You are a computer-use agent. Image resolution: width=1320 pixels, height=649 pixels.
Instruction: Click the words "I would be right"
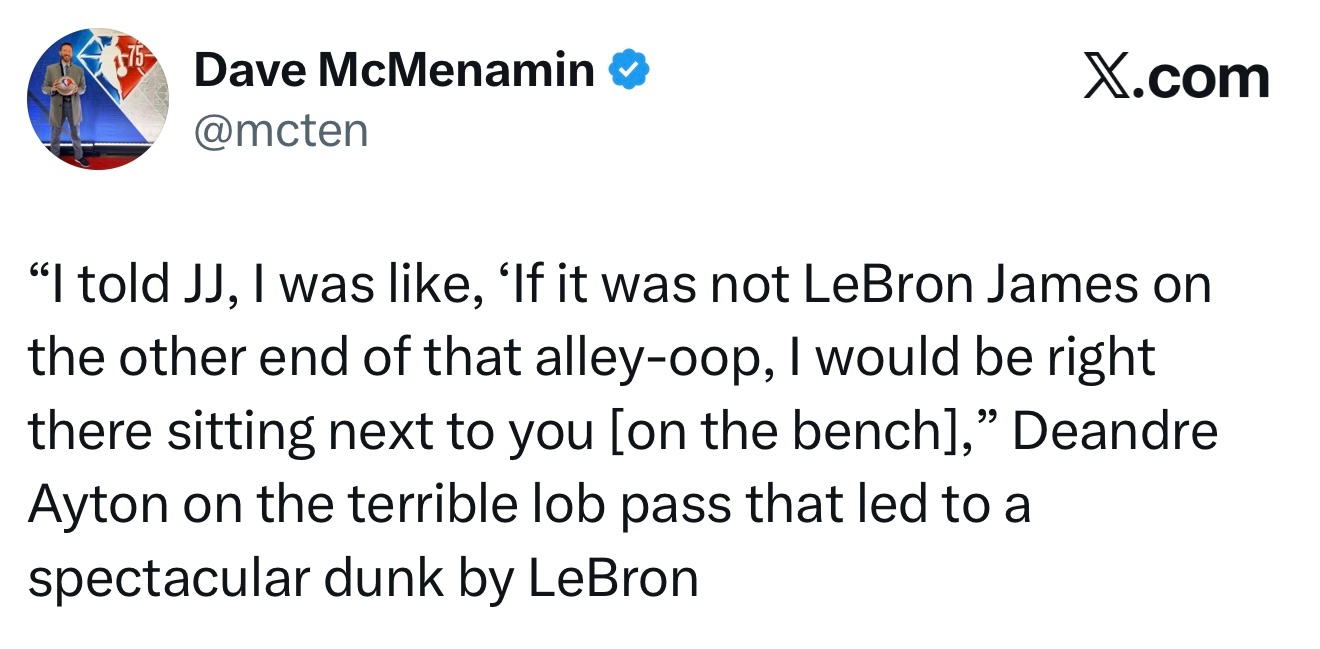point(985,360)
